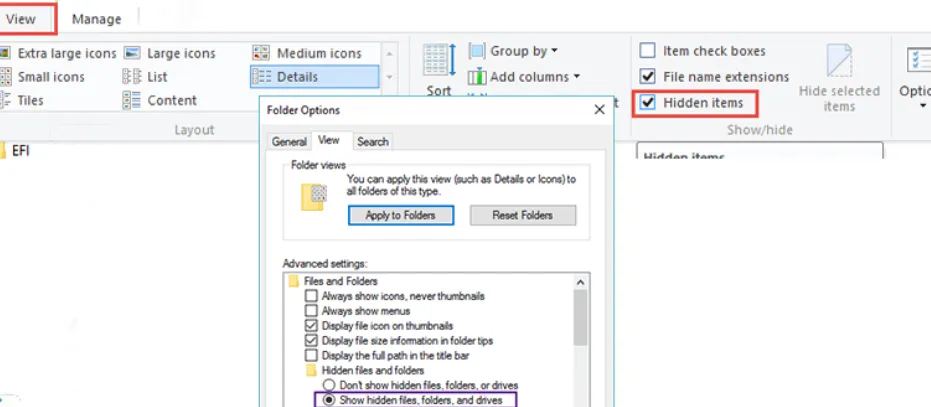Enable Item check boxes

tap(648, 51)
